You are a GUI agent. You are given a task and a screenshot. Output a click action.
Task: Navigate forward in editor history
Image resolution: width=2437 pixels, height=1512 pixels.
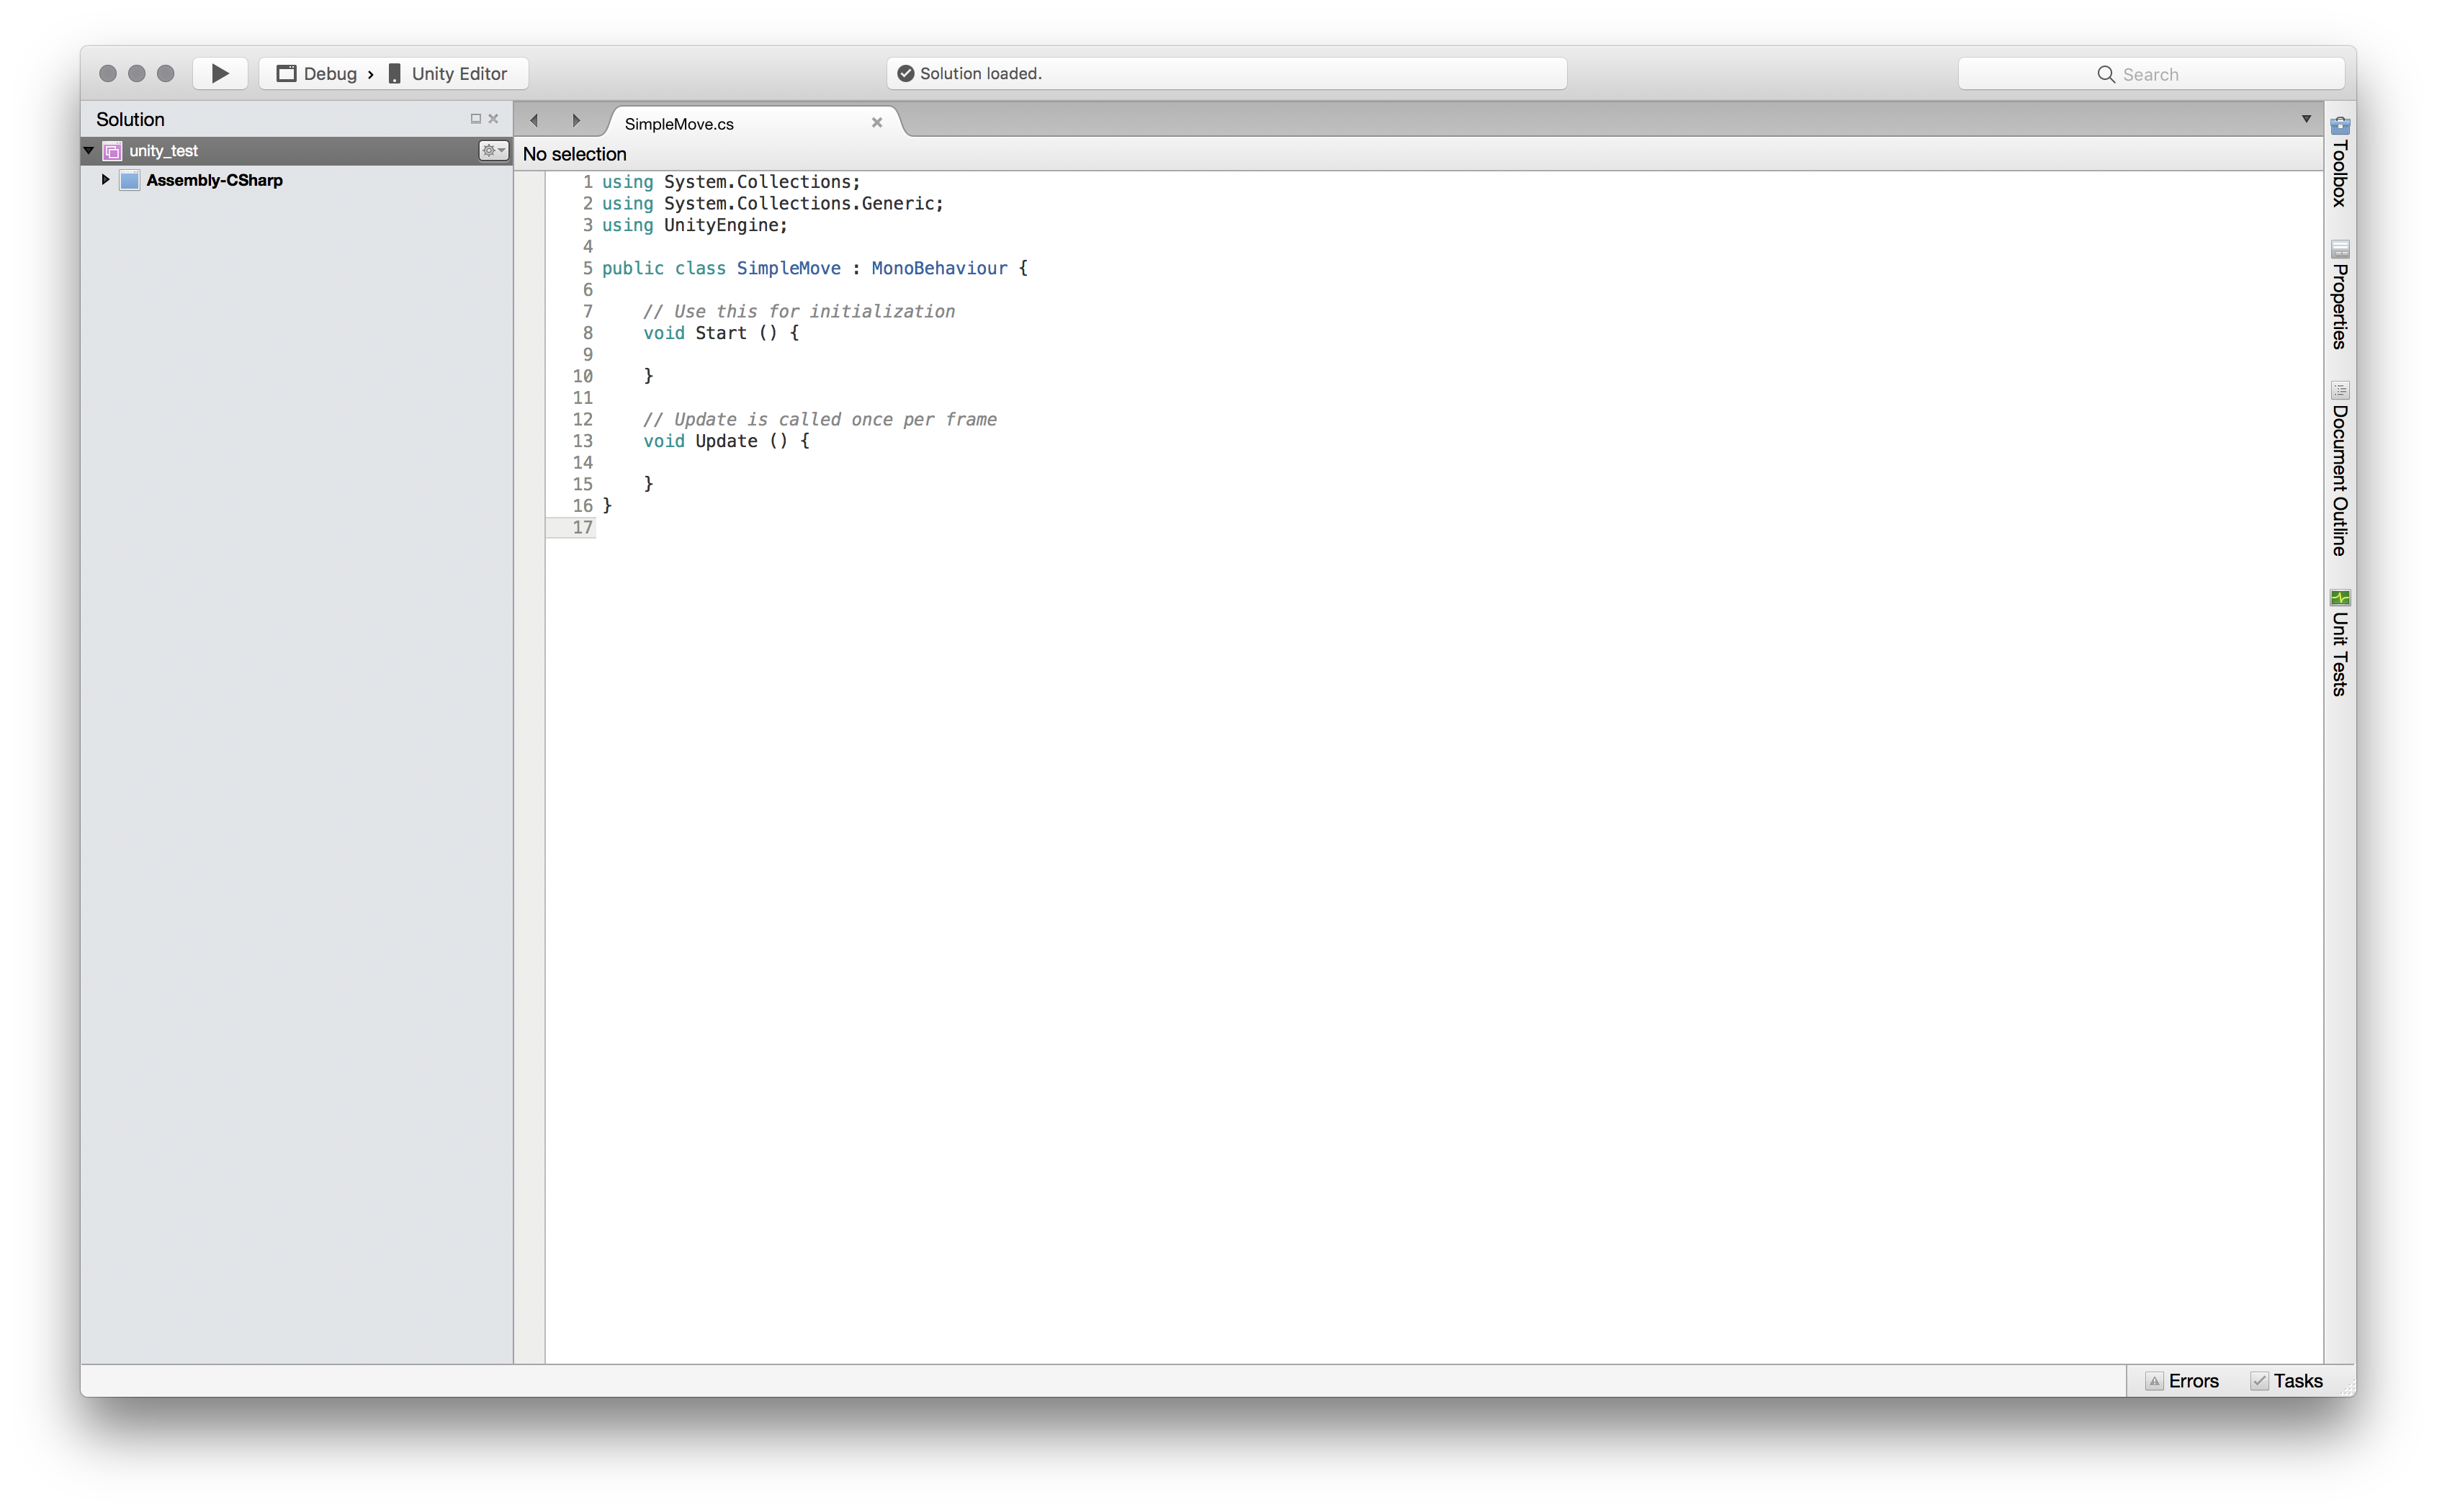click(576, 120)
